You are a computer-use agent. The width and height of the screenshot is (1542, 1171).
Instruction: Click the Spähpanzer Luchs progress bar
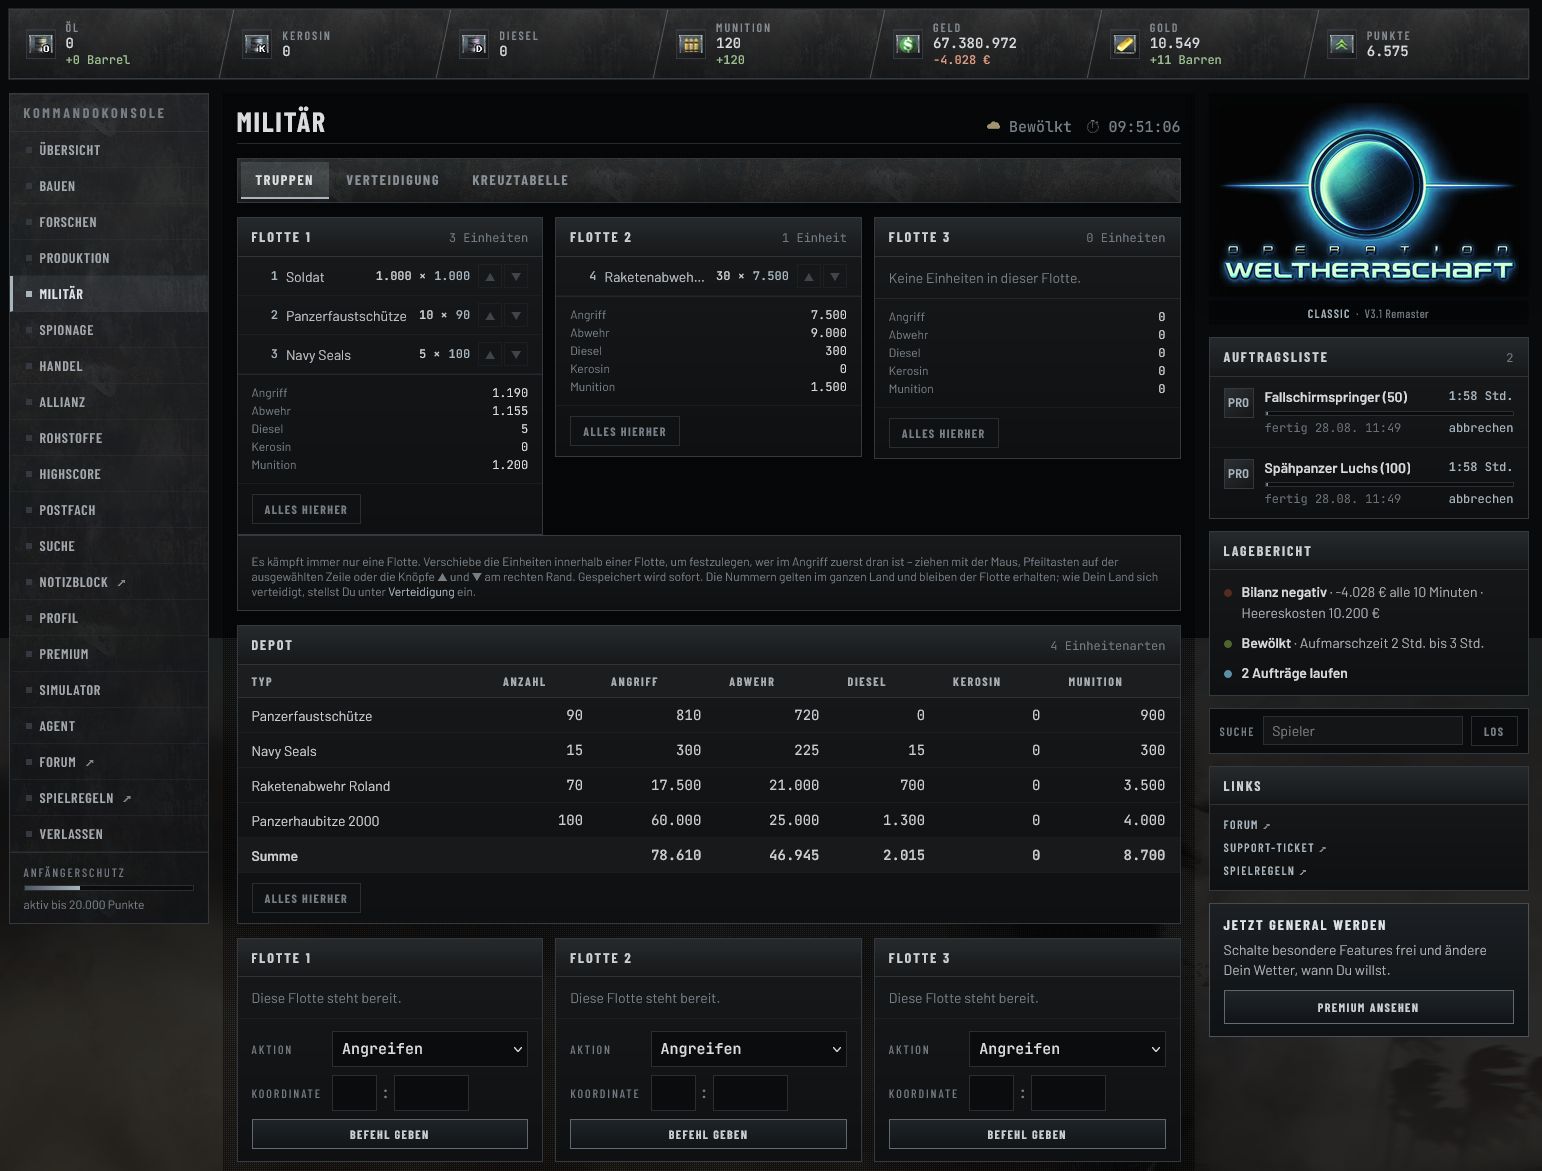(1389, 484)
